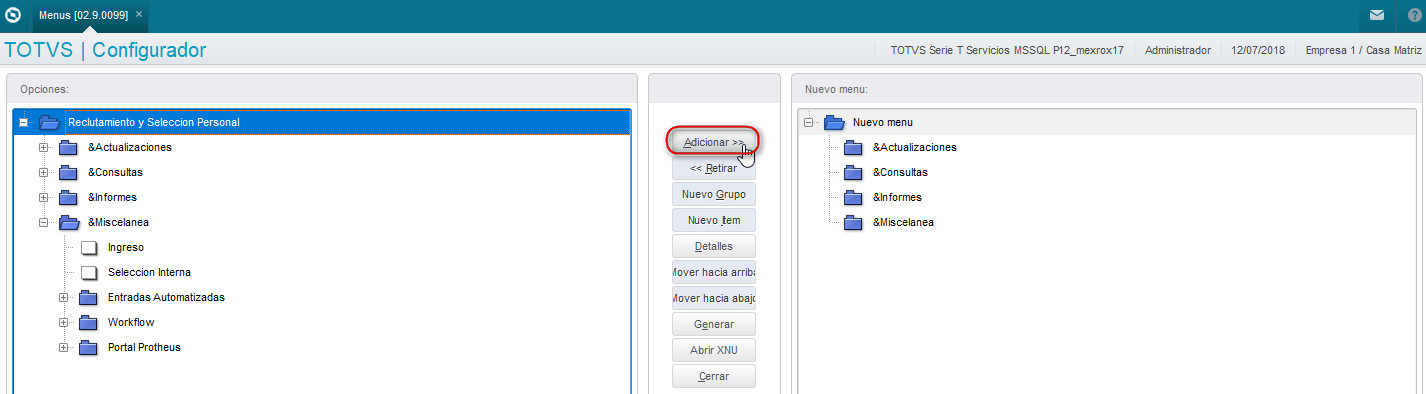Expand &Informes in Opciones tree
The width and height of the screenshot is (1426, 394).
tap(43, 198)
